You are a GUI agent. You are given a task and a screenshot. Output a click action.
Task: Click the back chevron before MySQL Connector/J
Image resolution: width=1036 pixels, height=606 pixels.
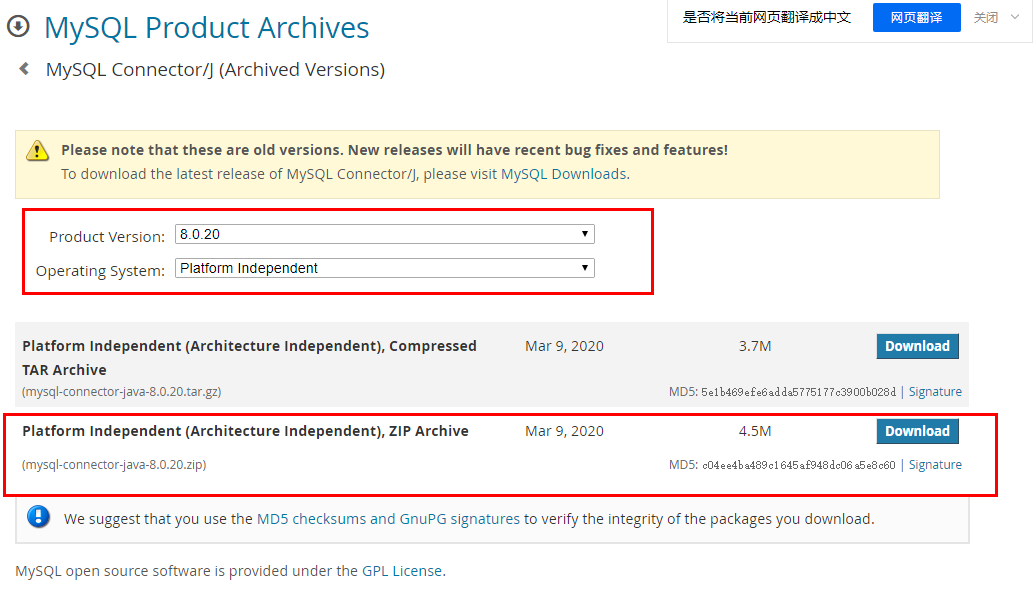coord(22,70)
